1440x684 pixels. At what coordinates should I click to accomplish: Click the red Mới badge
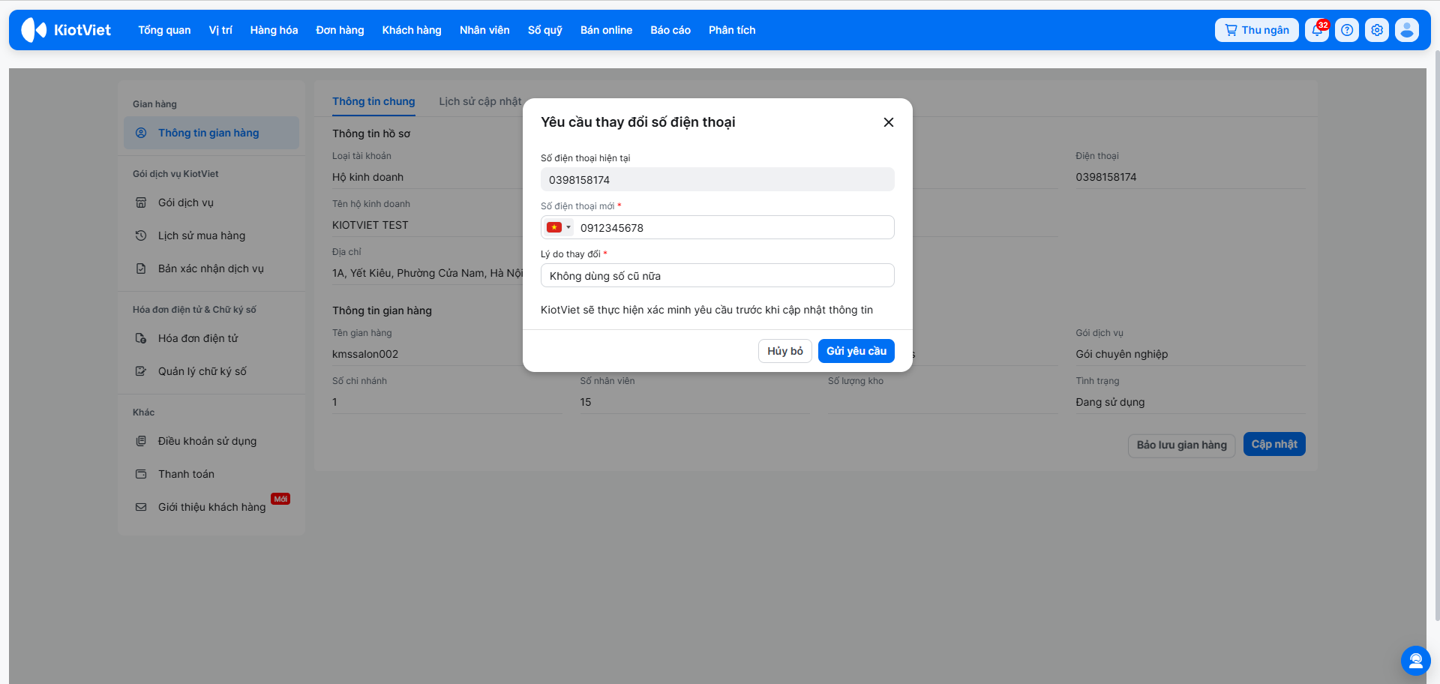(280, 498)
